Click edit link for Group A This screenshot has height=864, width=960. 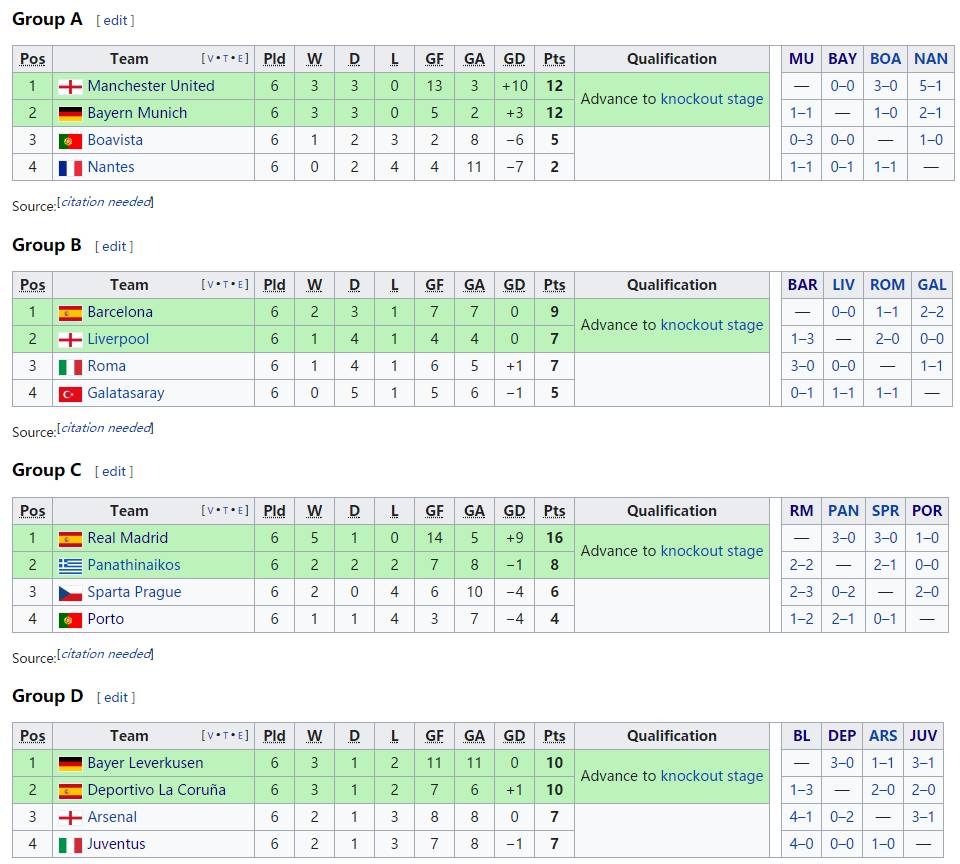click(x=115, y=20)
